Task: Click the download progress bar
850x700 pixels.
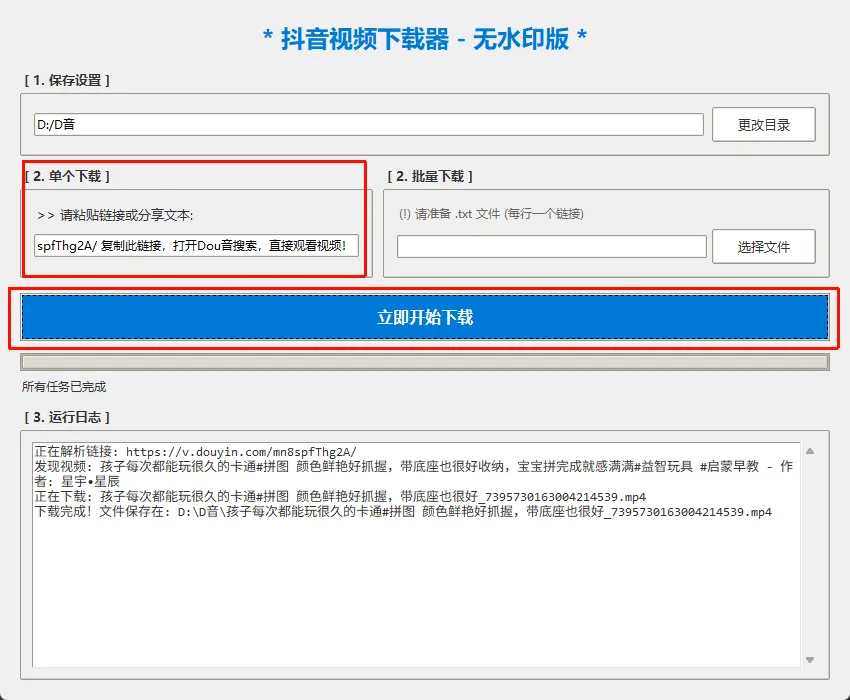Action: pyautogui.click(x=425, y=362)
